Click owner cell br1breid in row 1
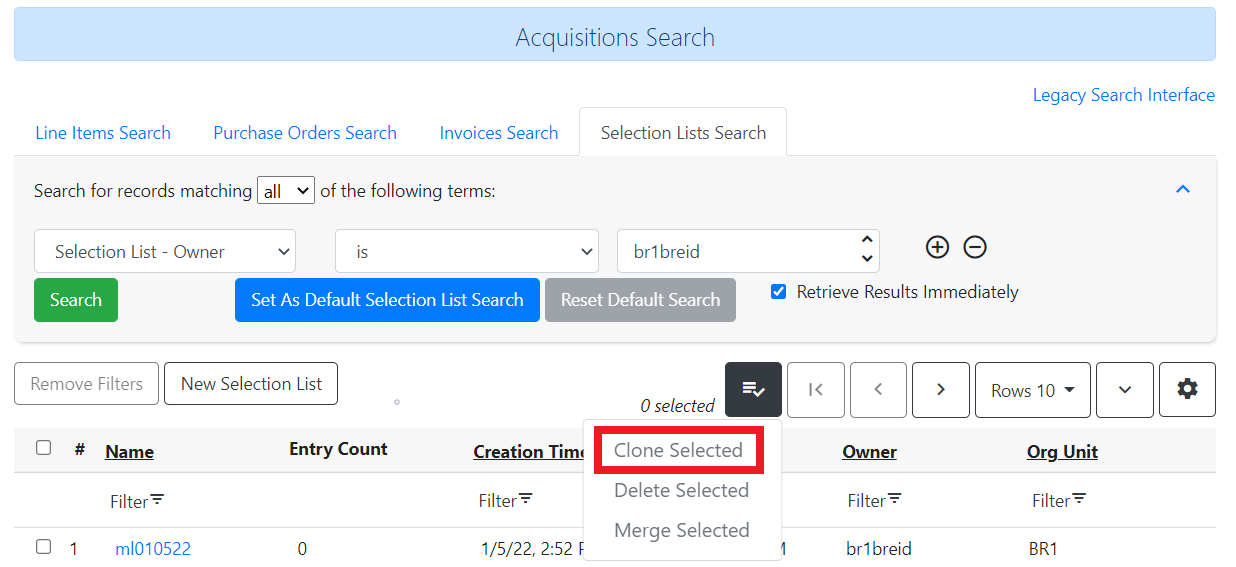This screenshot has height=567, width=1236. pyautogui.click(x=879, y=548)
